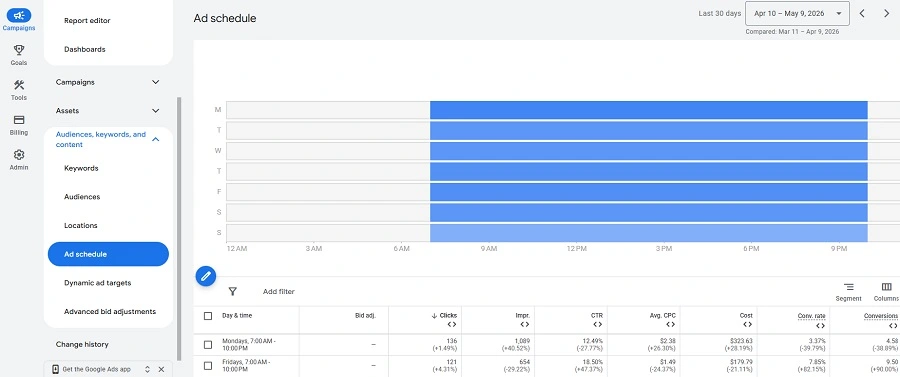Screen dimensions: 900x377
Task: Sort by Bid adj. column header
Action: pyautogui.click(x=366, y=316)
